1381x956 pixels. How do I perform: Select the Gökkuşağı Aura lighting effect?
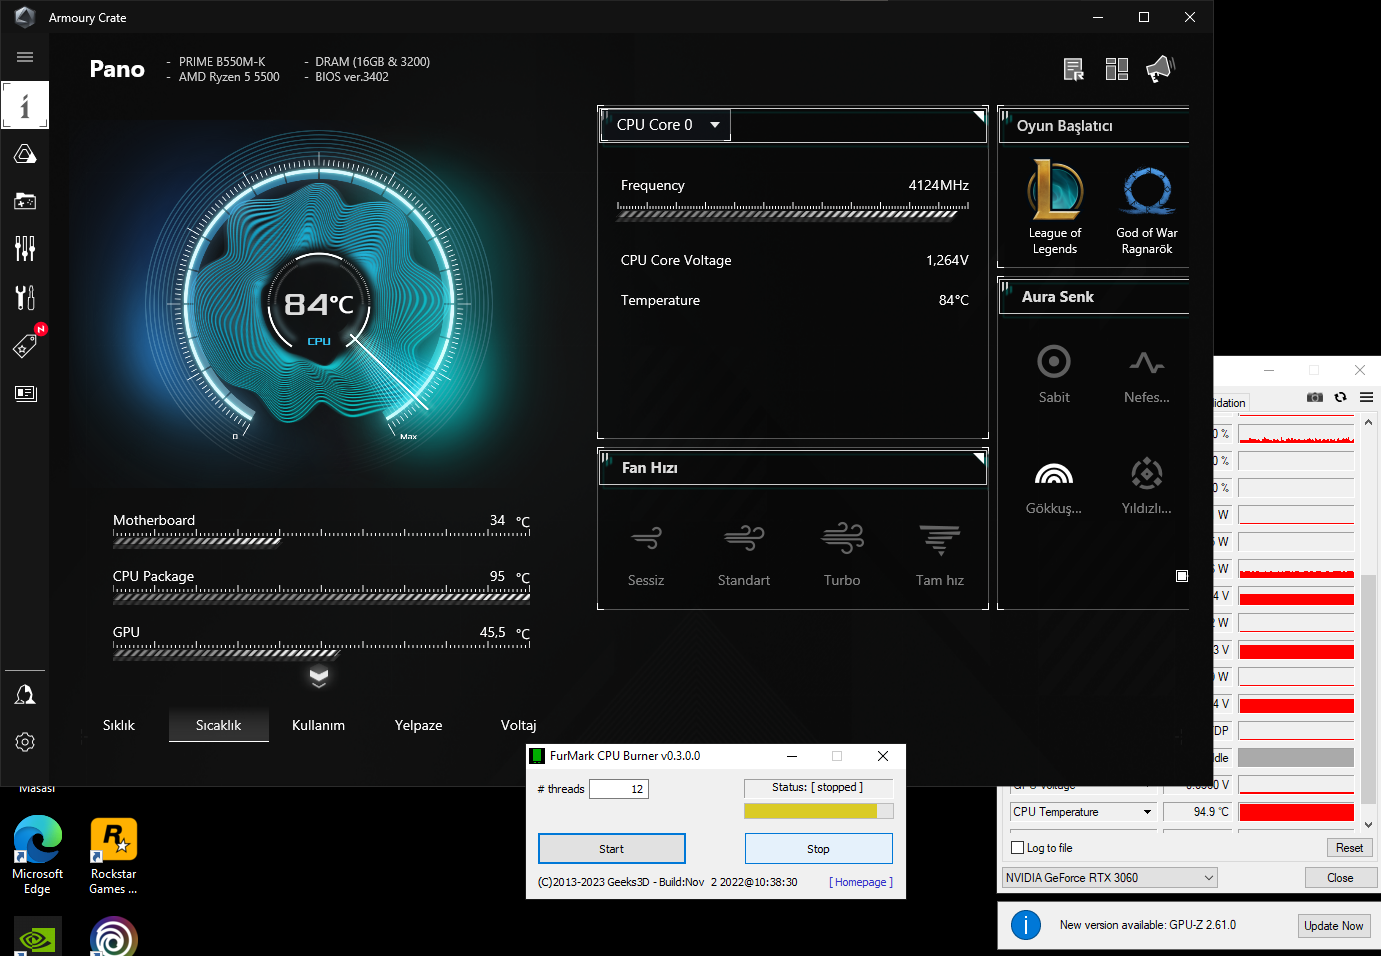point(1054,486)
